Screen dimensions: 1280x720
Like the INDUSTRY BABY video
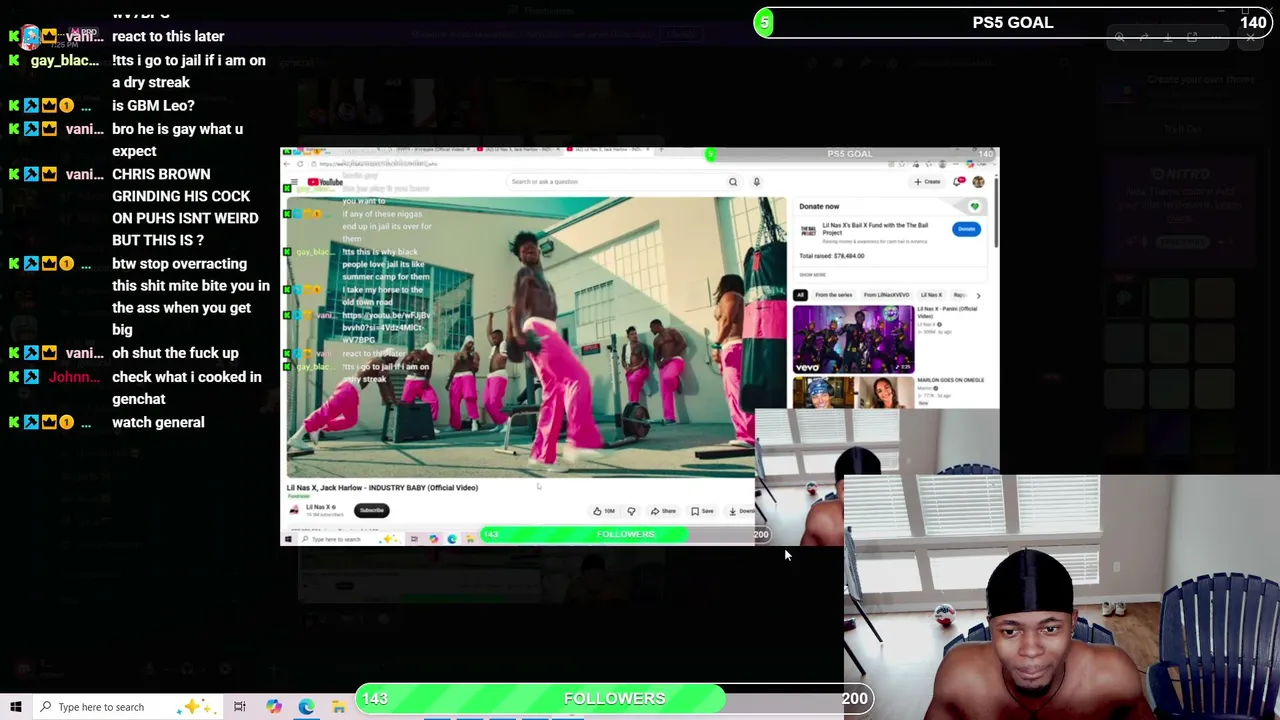(603, 511)
